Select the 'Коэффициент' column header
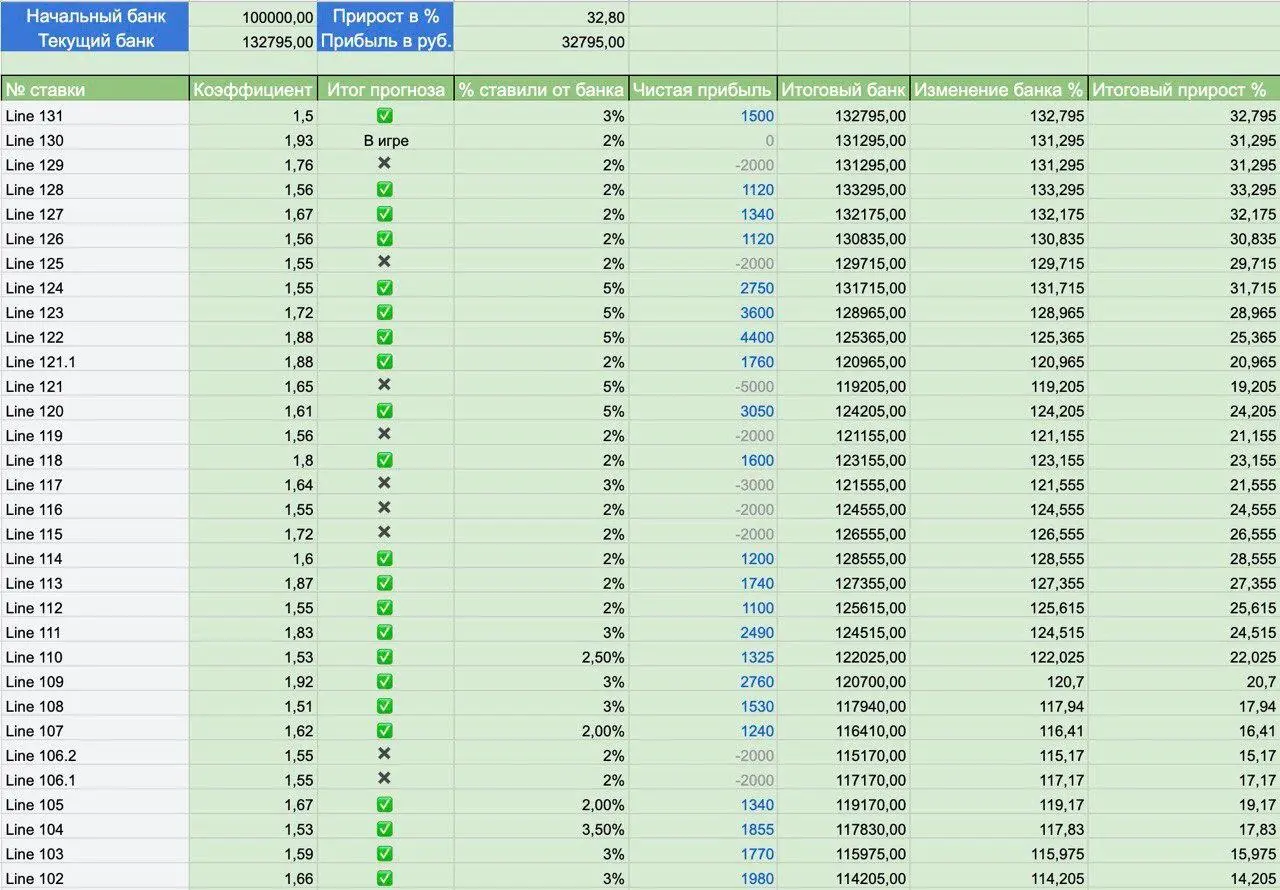 (x=253, y=89)
